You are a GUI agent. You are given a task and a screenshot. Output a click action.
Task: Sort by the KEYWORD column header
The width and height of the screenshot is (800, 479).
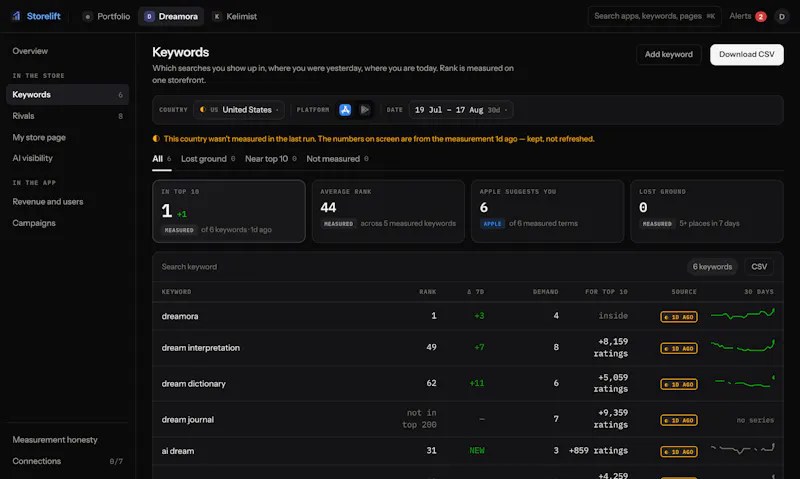tap(177, 292)
